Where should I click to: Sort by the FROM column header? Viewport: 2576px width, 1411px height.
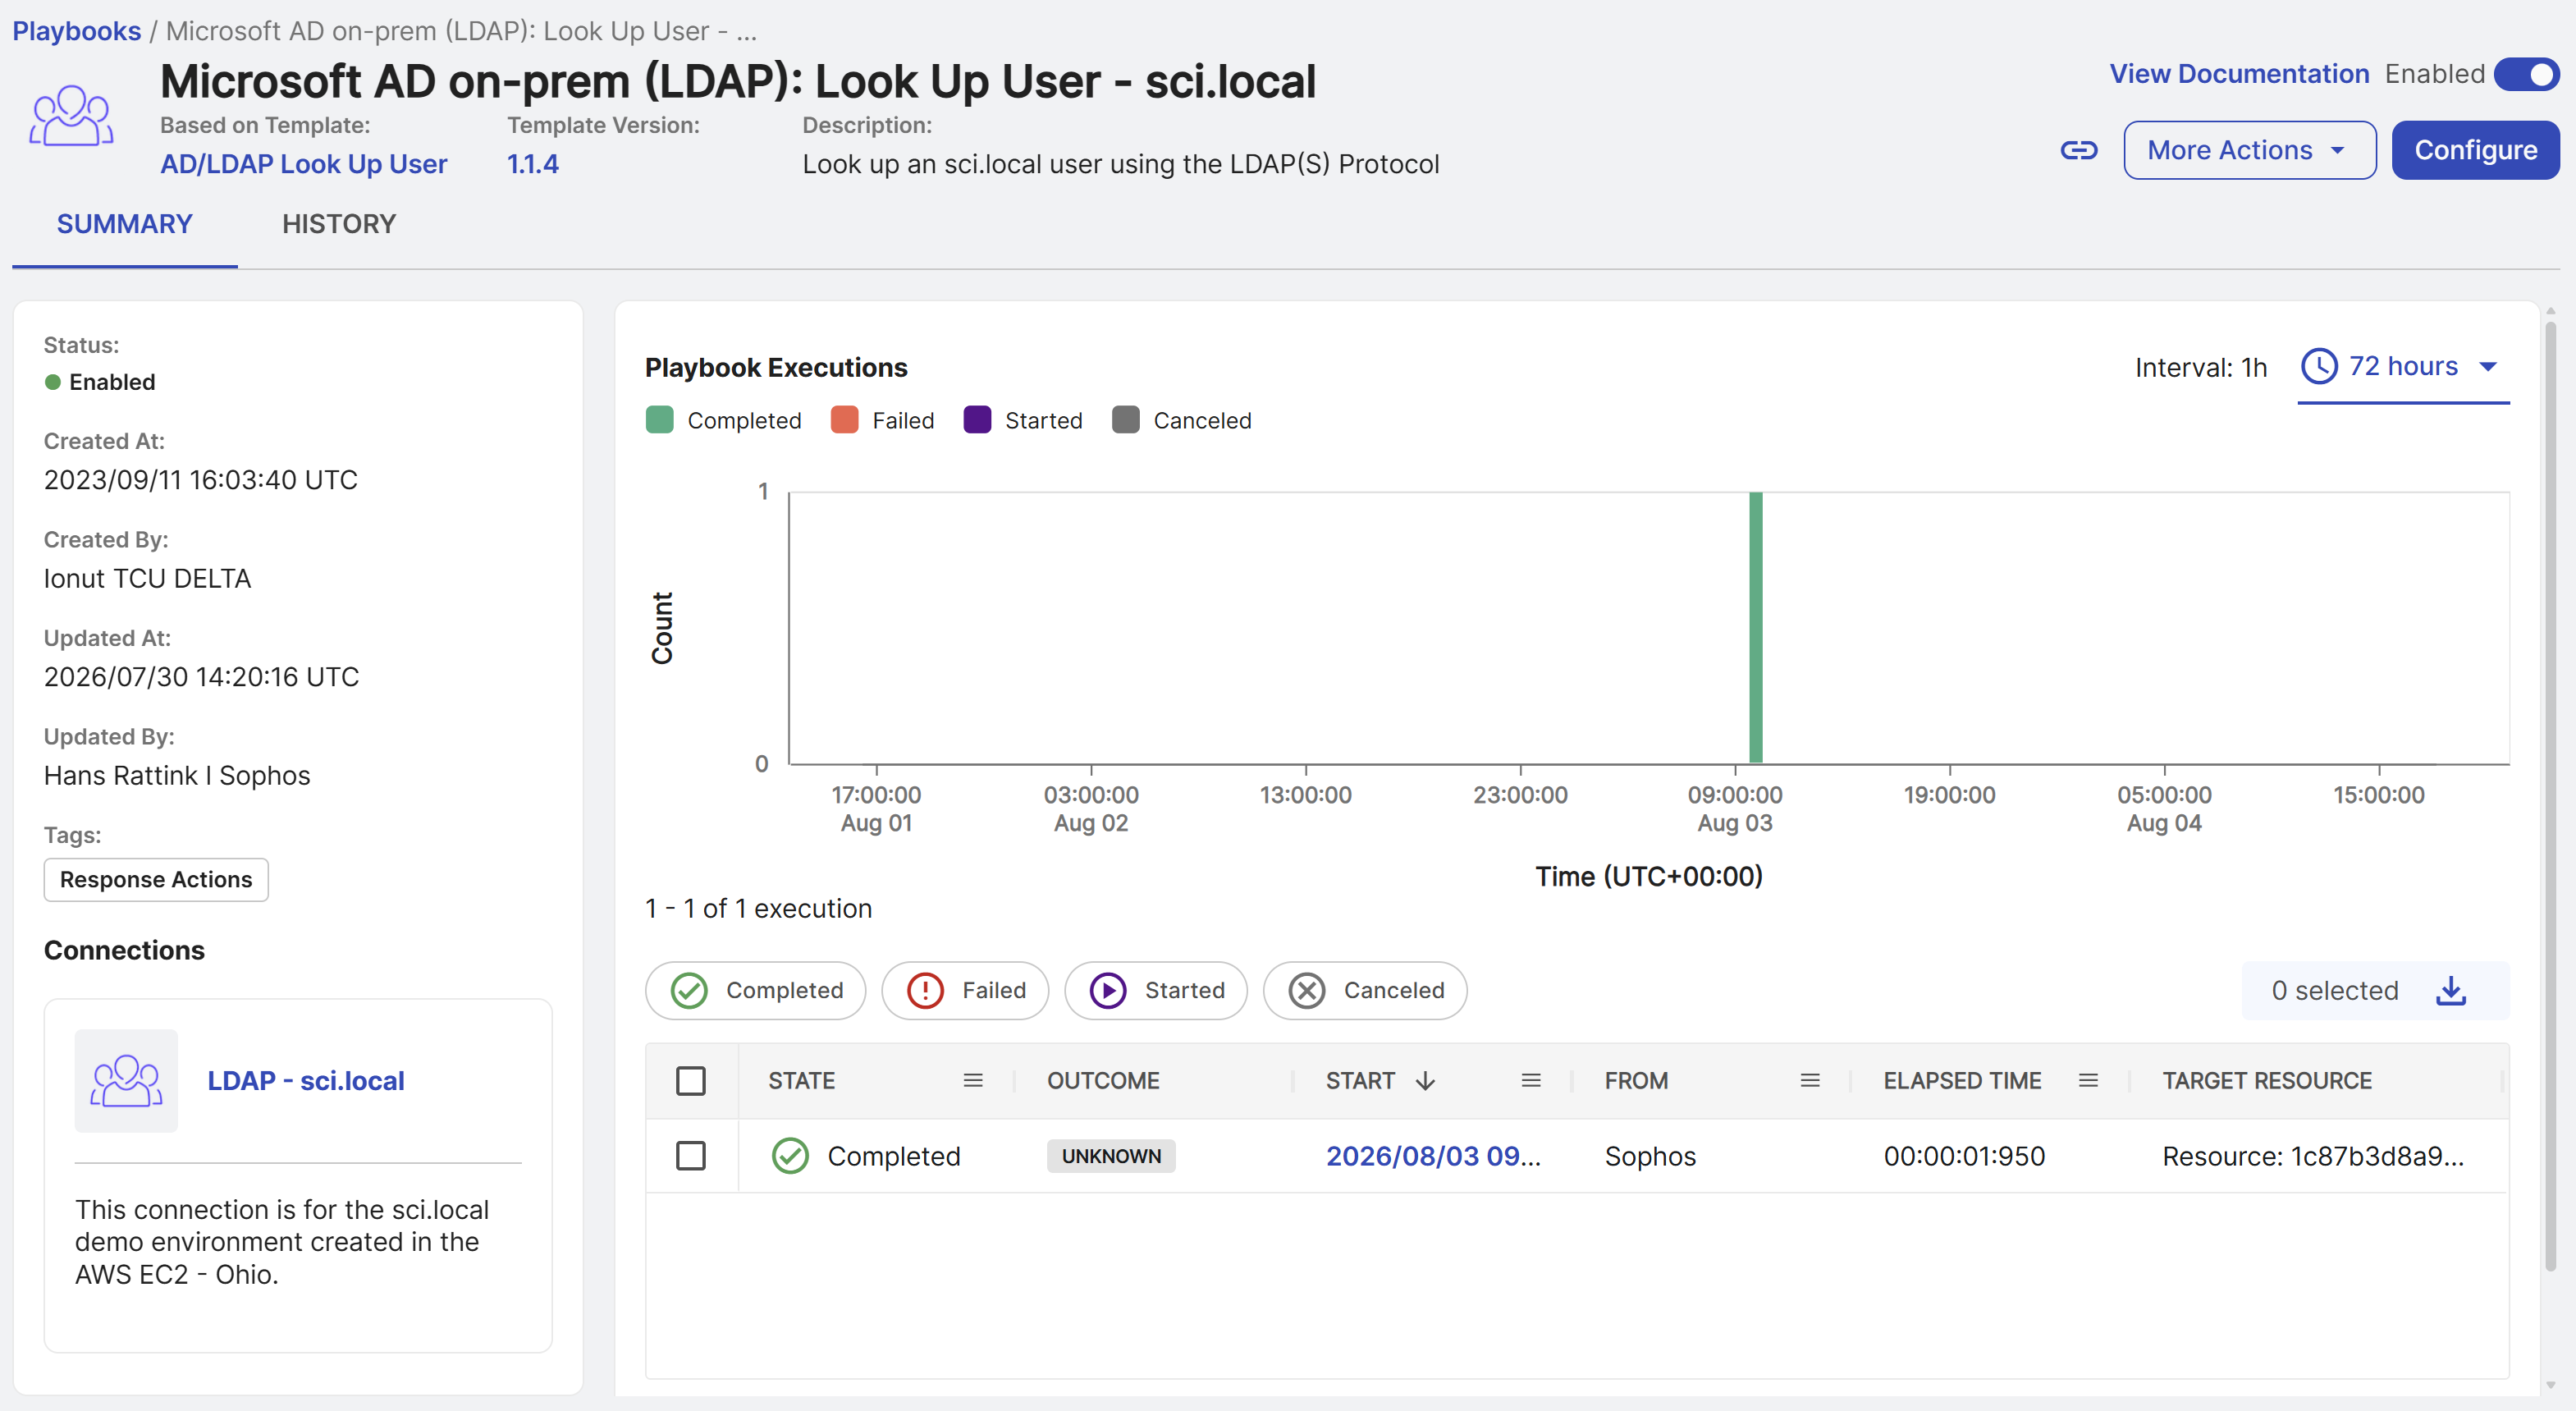click(x=1636, y=1081)
